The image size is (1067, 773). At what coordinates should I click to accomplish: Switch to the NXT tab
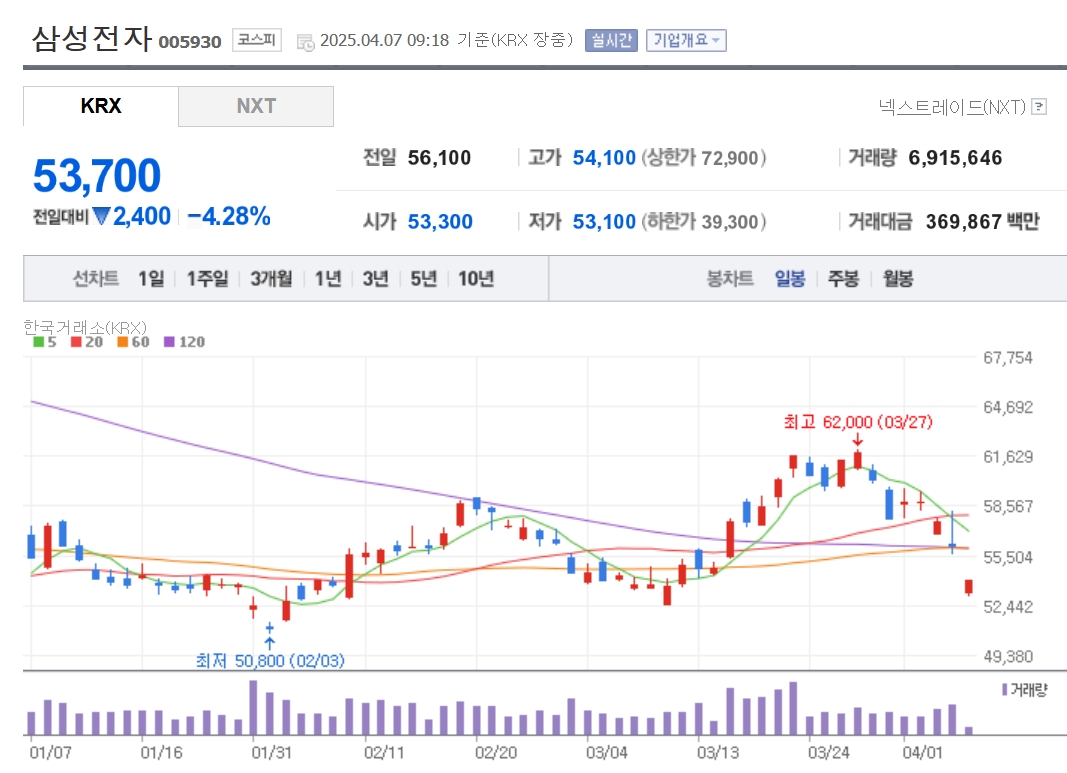coord(256,106)
